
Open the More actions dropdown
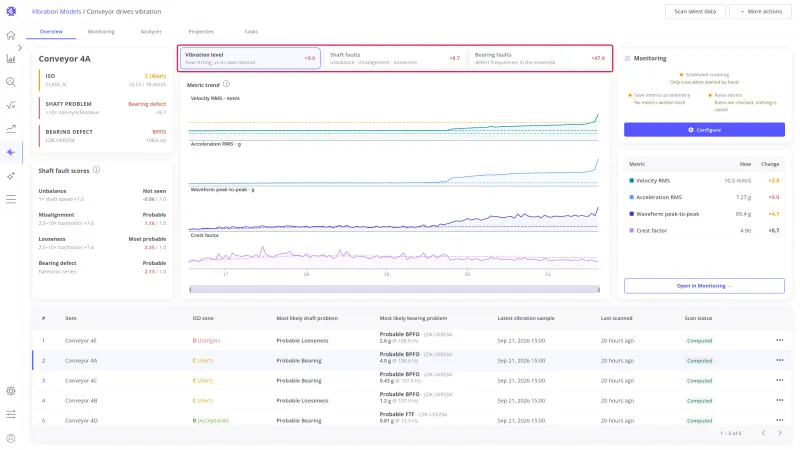point(761,11)
